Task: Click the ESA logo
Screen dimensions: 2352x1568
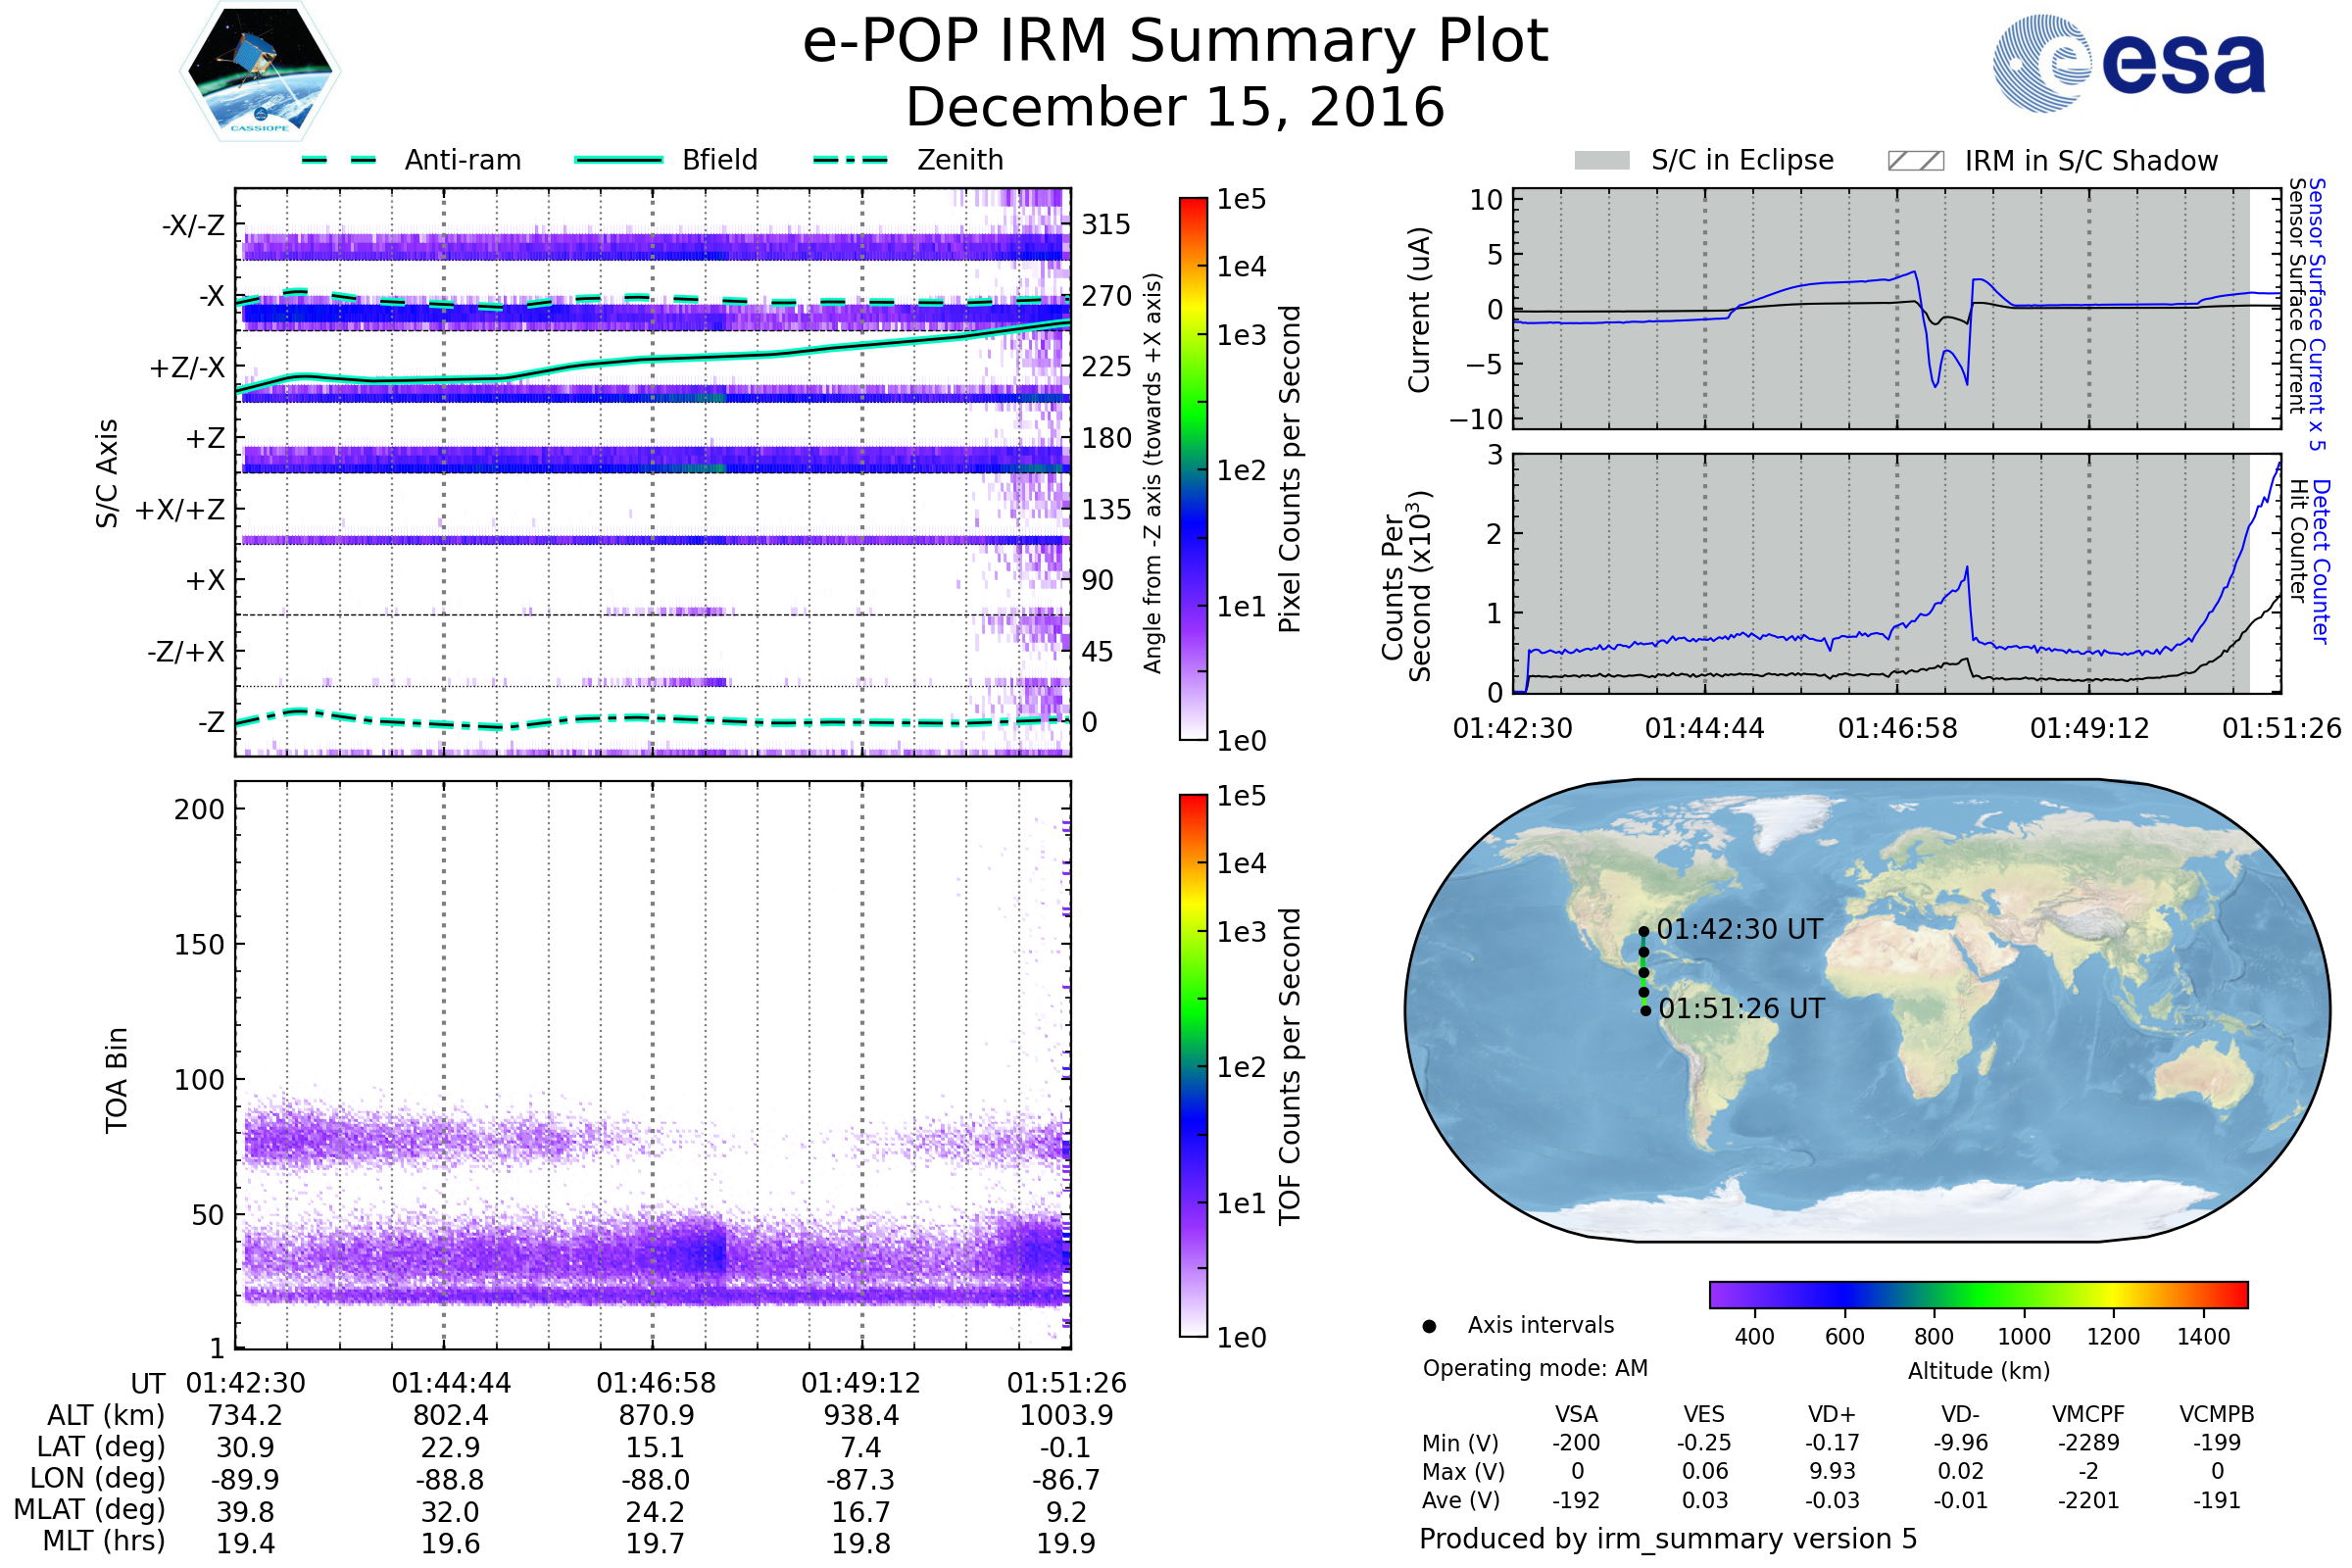Action: [x=2129, y=63]
